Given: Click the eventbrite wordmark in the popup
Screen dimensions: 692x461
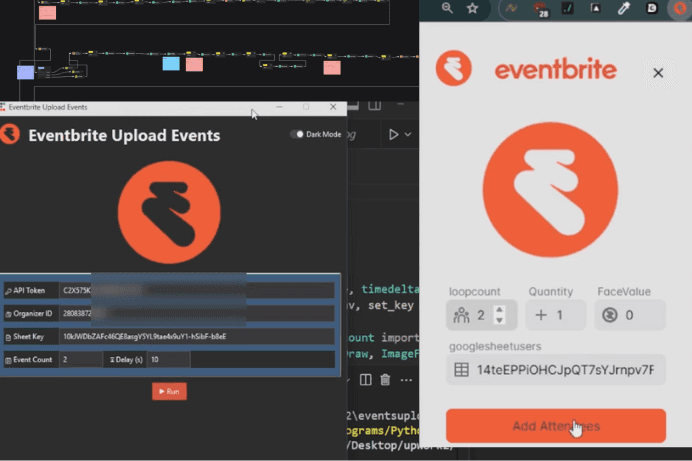Looking at the screenshot, I should (555, 70).
